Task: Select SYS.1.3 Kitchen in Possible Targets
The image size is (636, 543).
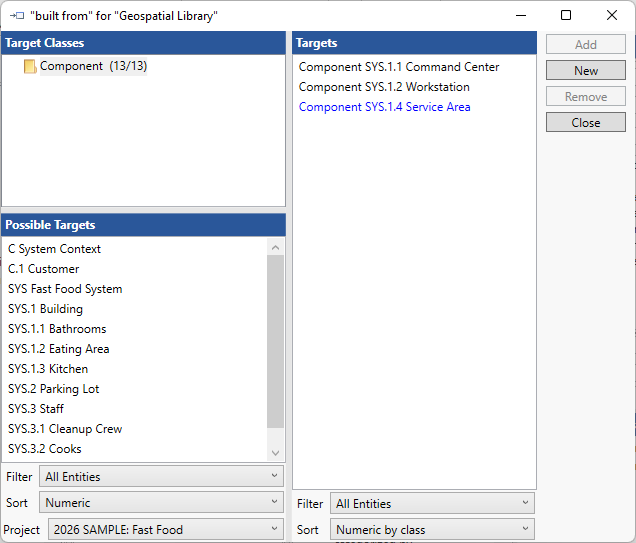Action: pyautogui.click(x=48, y=369)
